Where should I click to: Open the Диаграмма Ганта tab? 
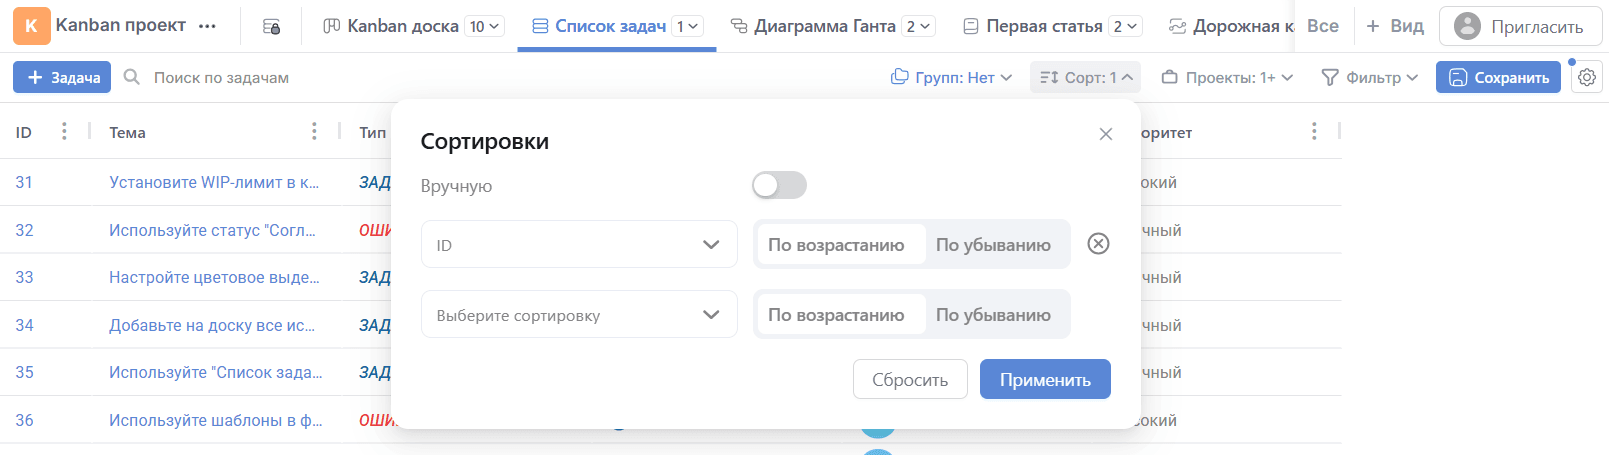coord(824,26)
